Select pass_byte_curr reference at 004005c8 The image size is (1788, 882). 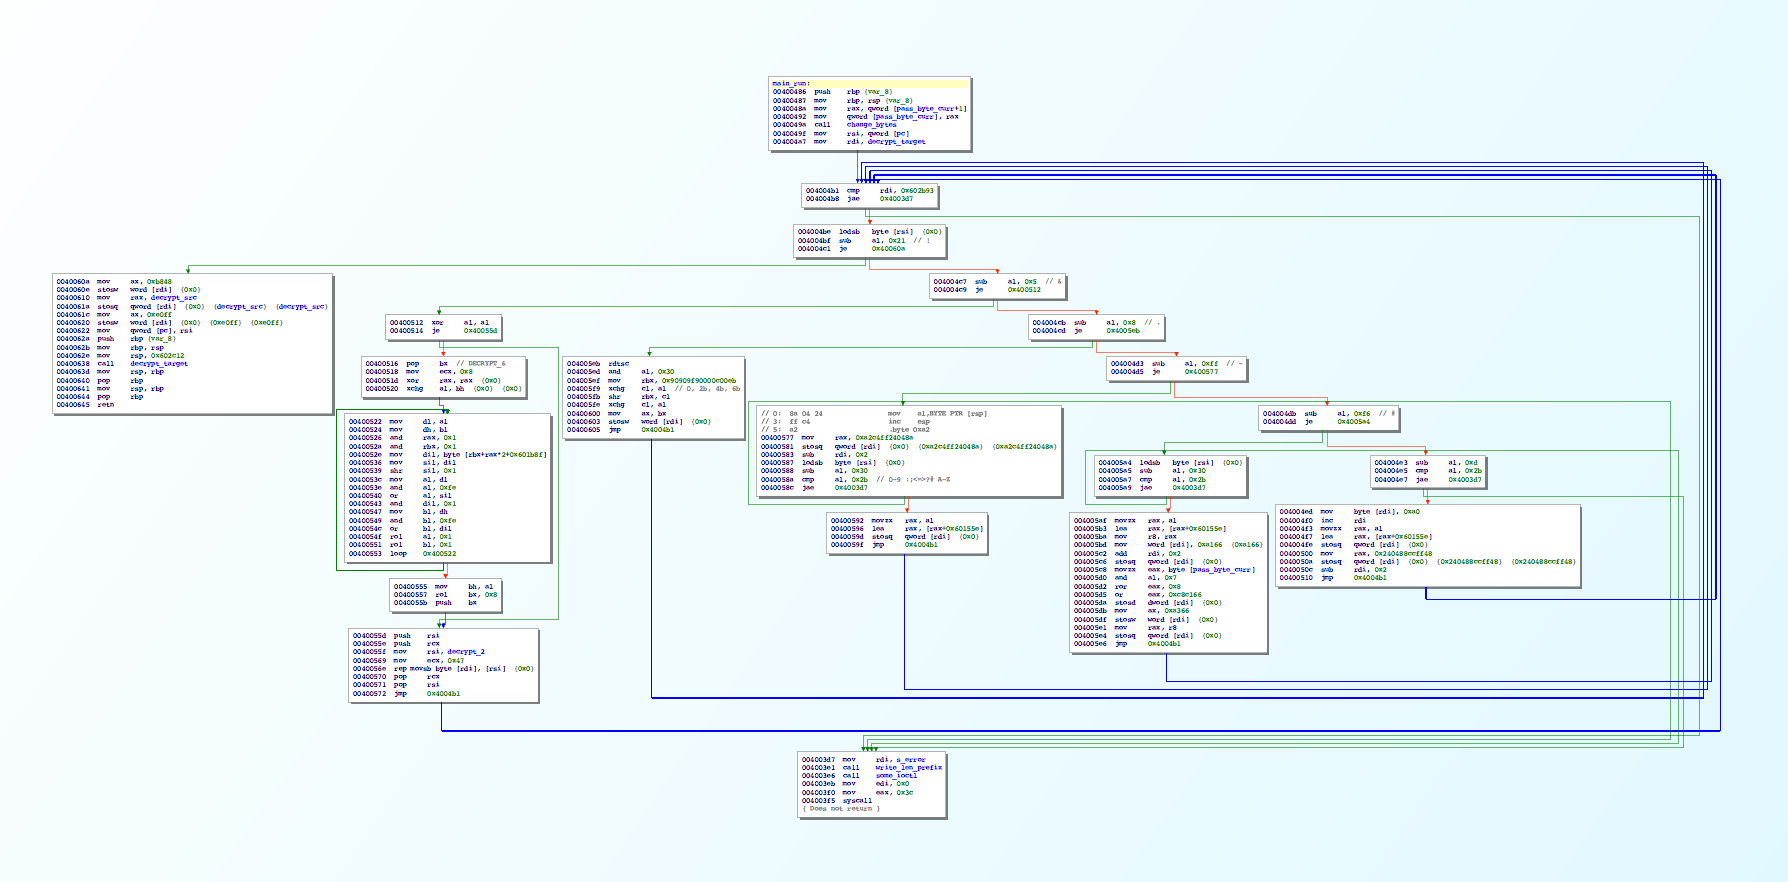(x=1221, y=570)
